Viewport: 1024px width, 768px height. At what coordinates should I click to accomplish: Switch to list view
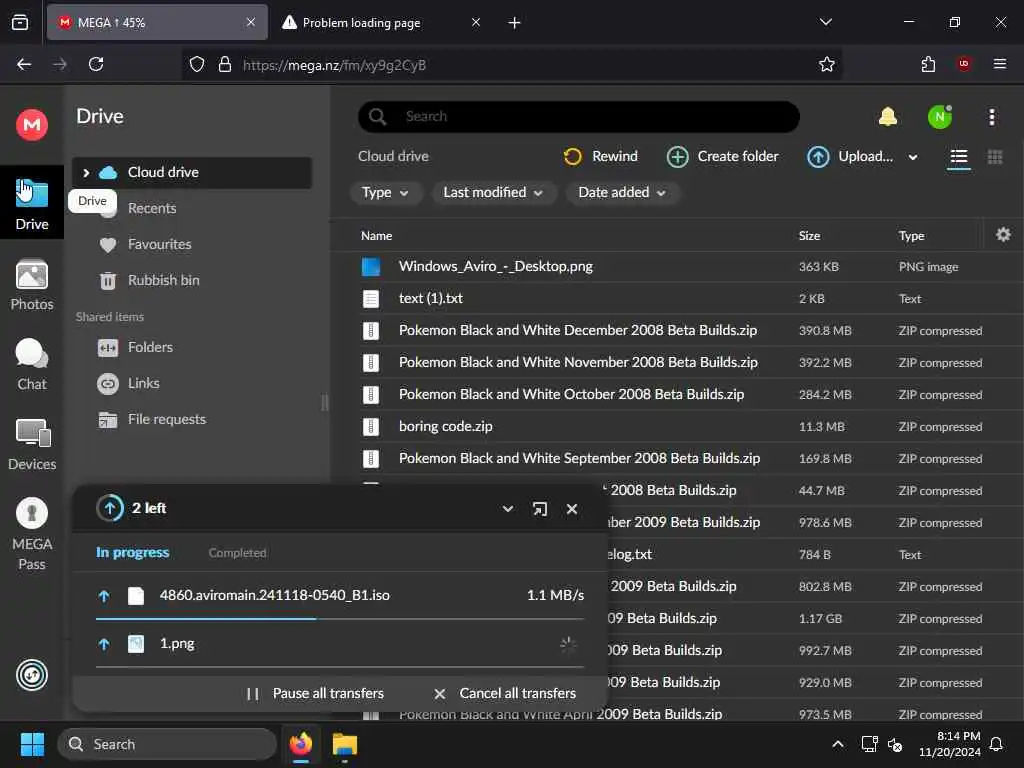coord(958,157)
